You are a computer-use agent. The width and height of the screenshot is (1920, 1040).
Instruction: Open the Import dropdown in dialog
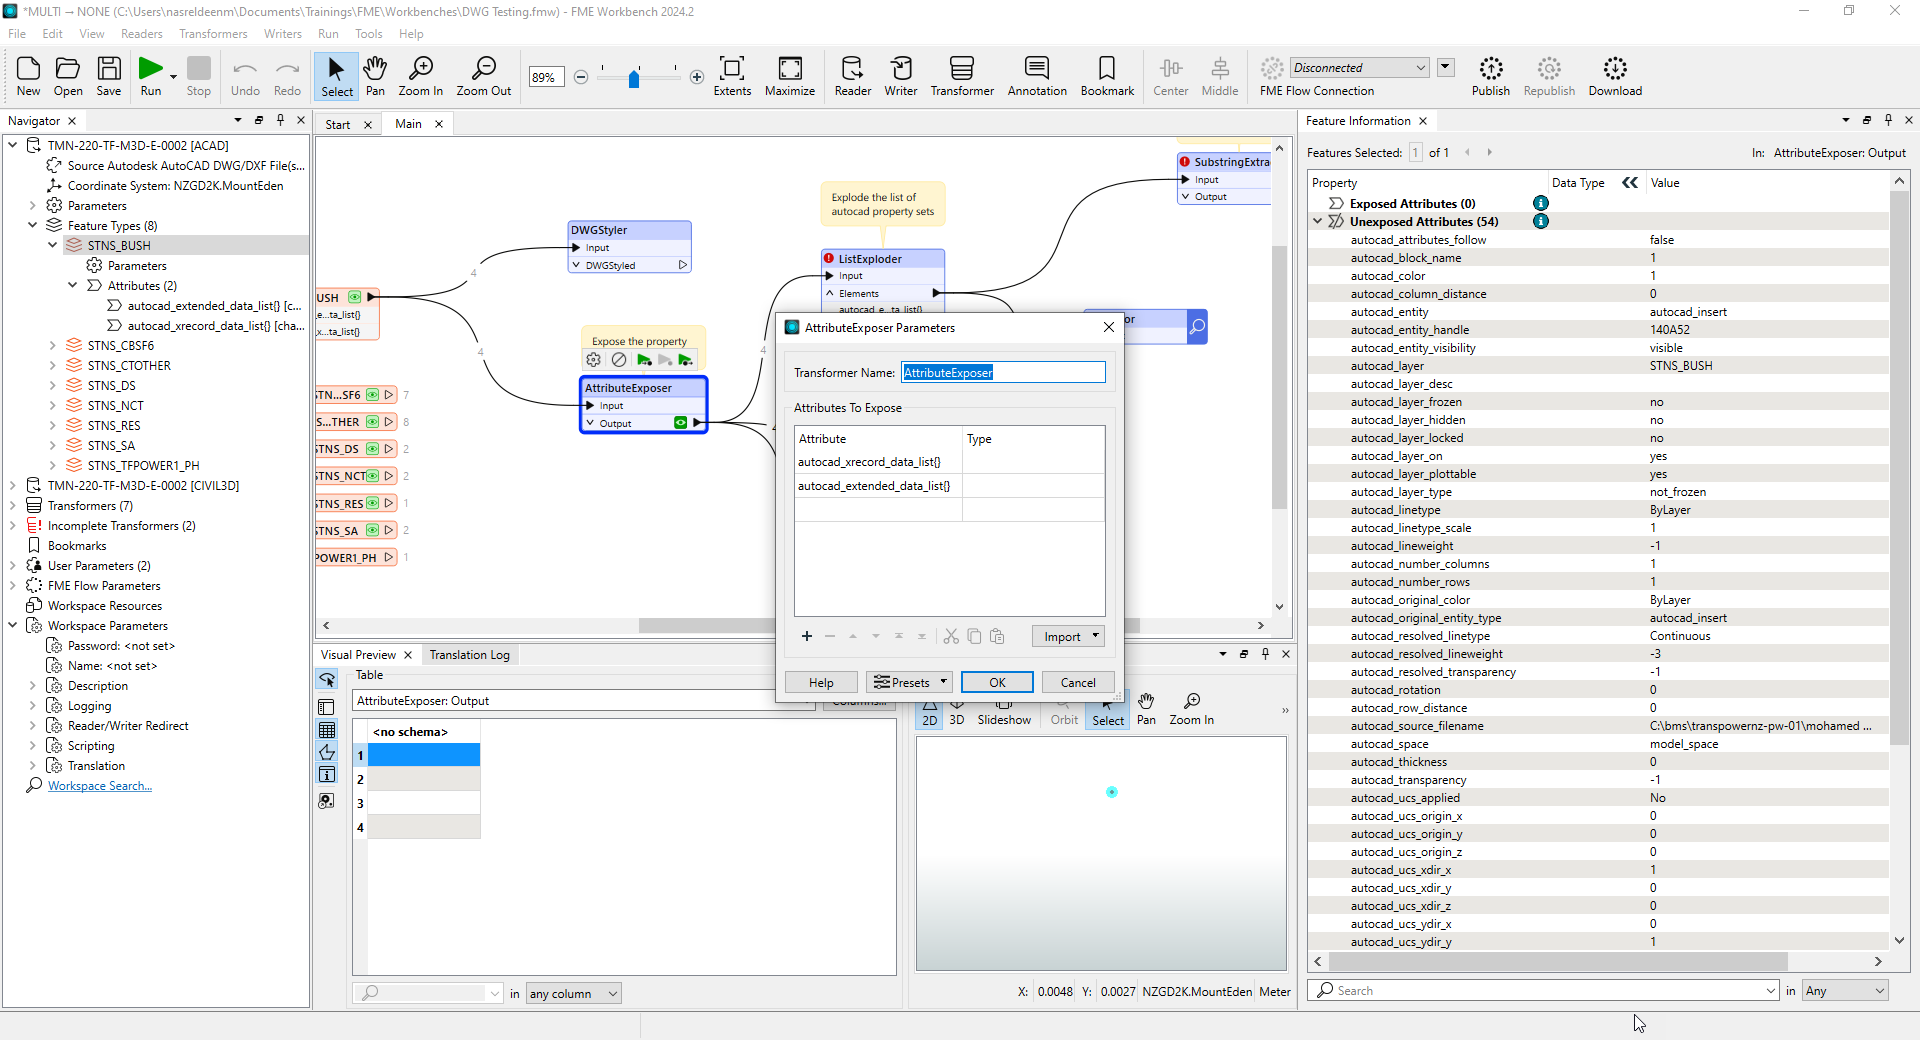point(1068,636)
